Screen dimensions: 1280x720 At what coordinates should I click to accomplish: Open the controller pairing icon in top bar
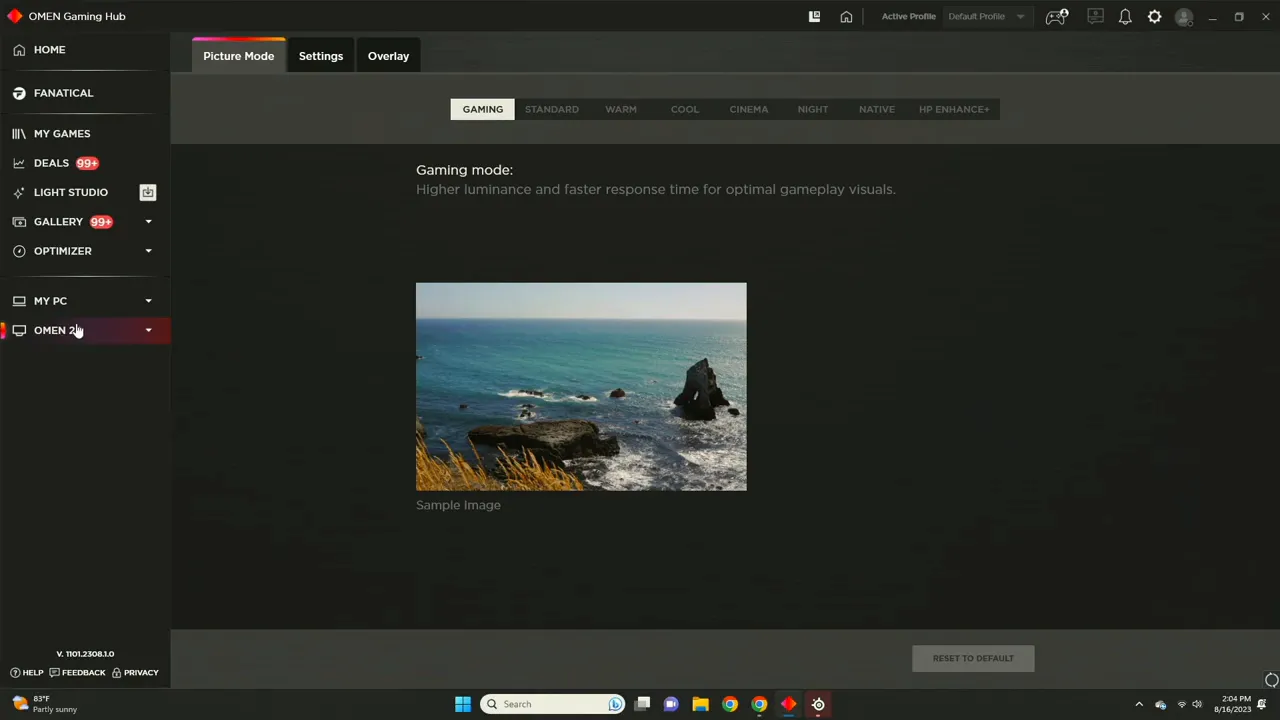click(1057, 16)
